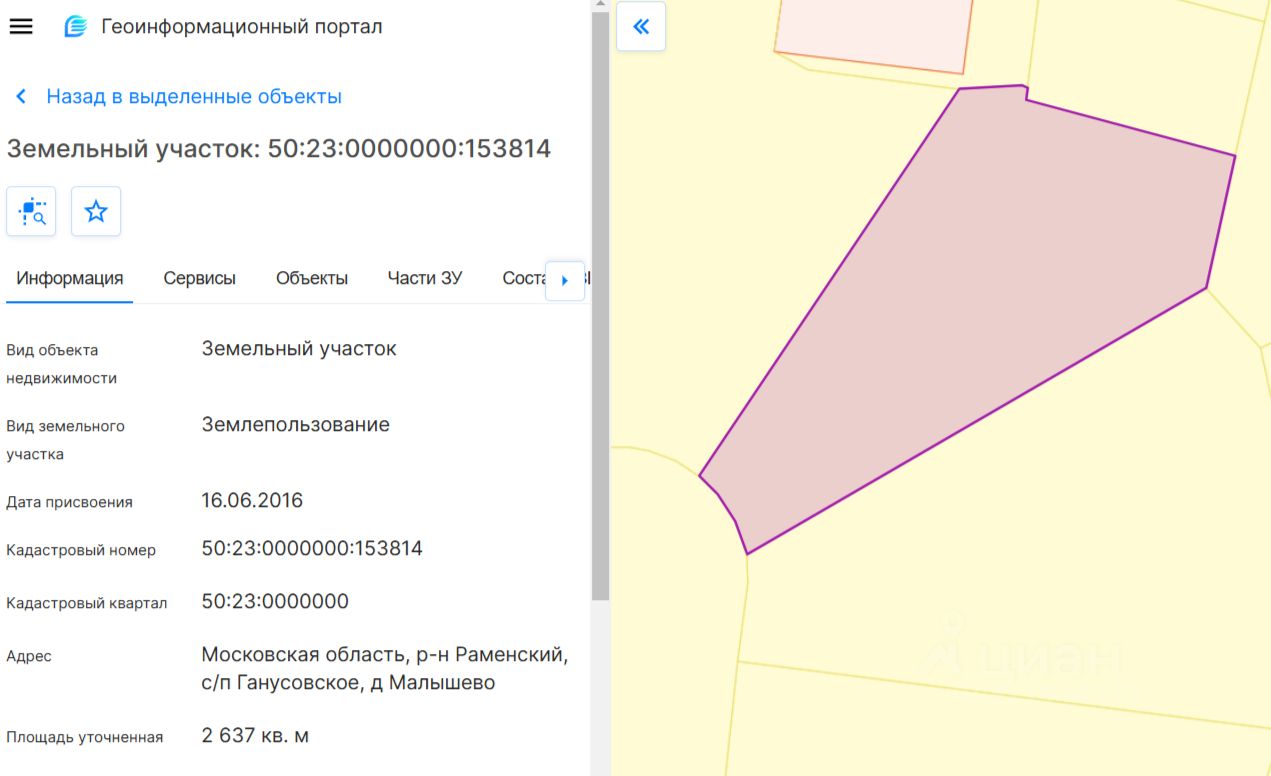
Task: Click the date value 16.06.2016
Action: [x=252, y=500]
